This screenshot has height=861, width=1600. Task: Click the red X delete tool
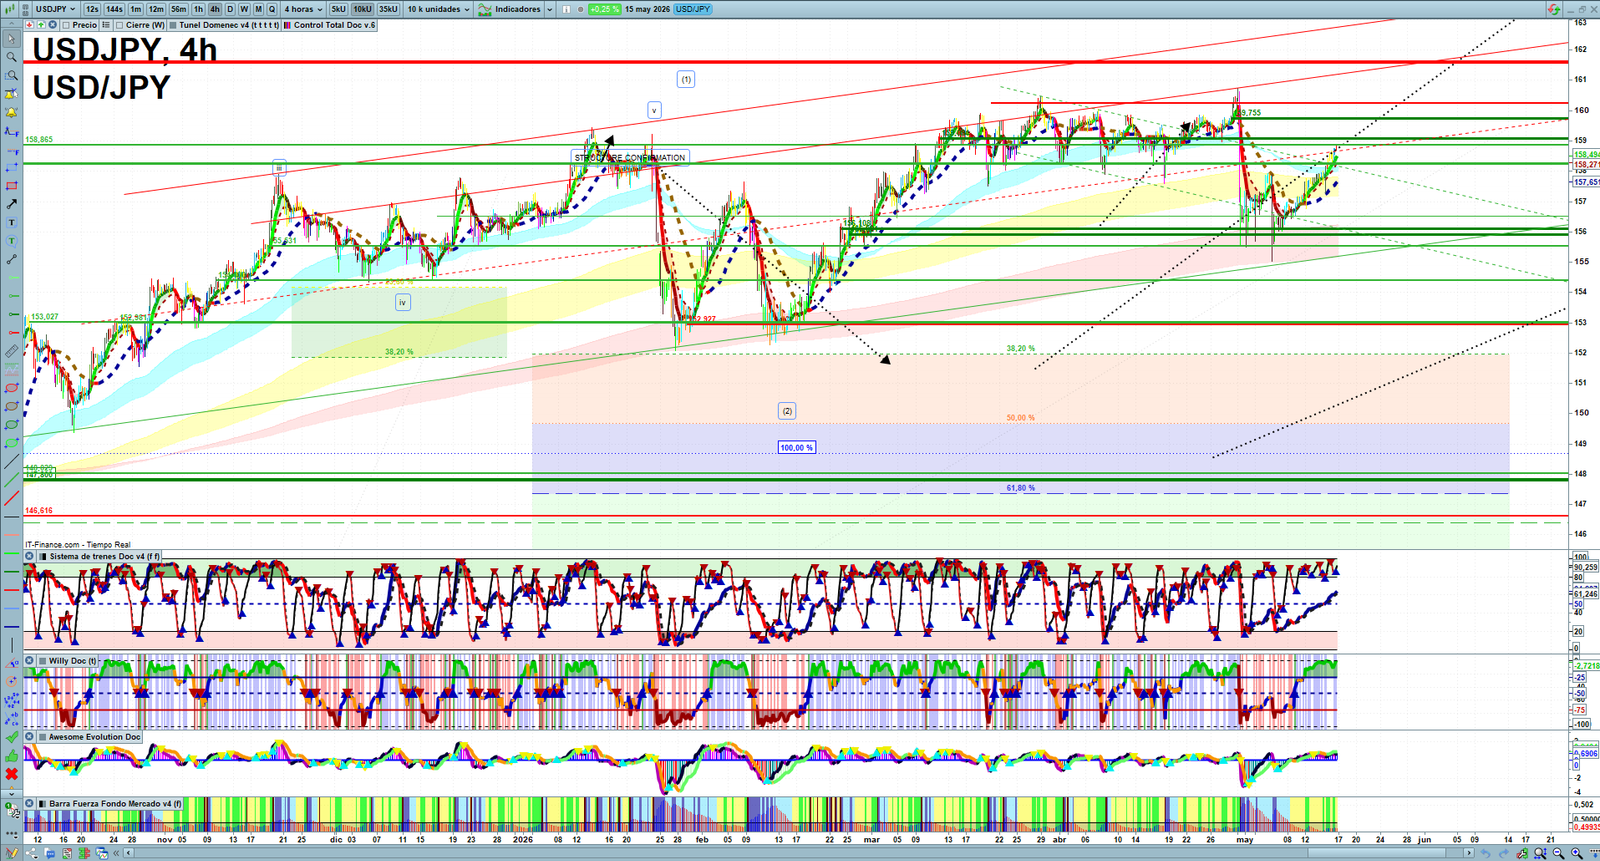coord(11,774)
